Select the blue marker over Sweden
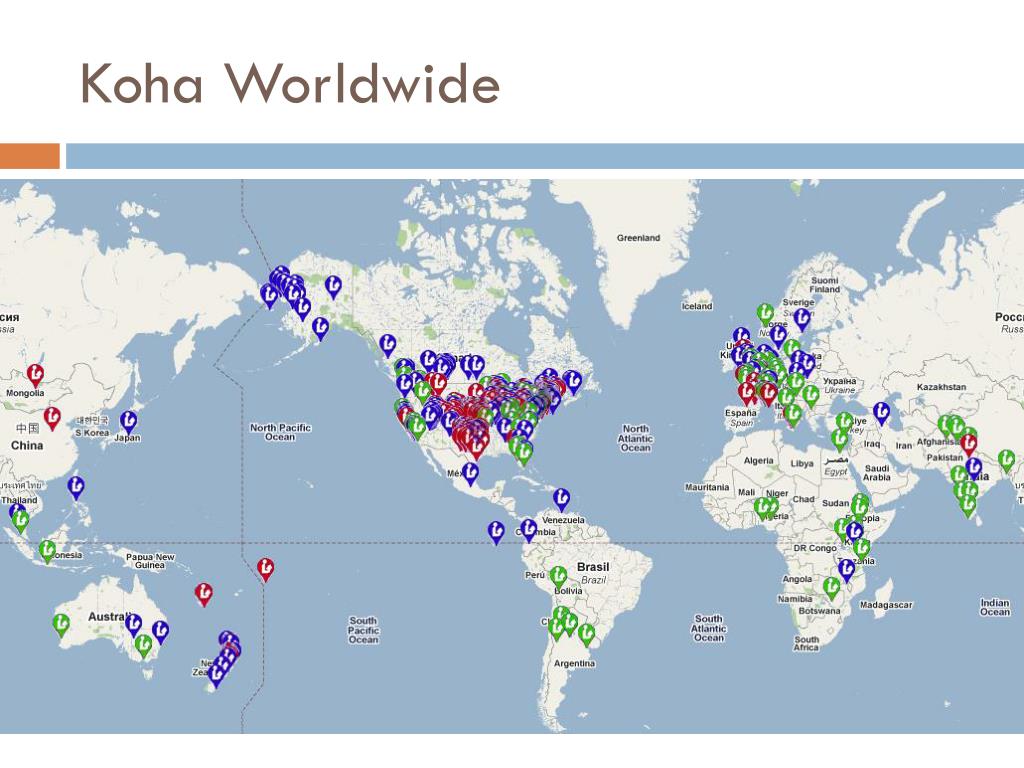This screenshot has width=1024, height=768. tap(803, 319)
